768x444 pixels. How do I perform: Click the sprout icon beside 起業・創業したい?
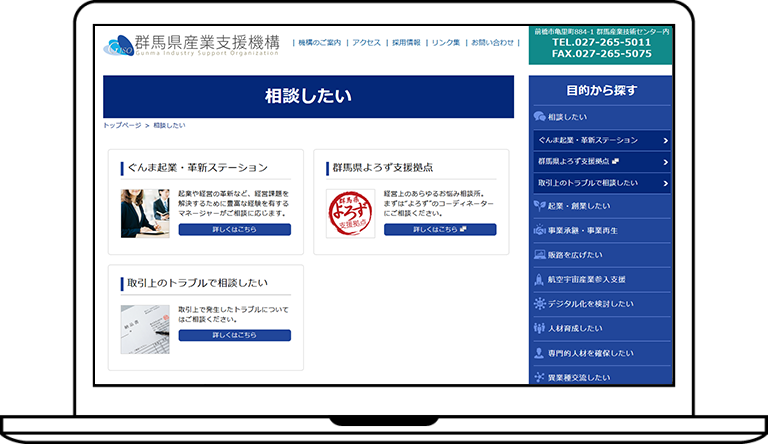pyautogui.click(x=539, y=205)
